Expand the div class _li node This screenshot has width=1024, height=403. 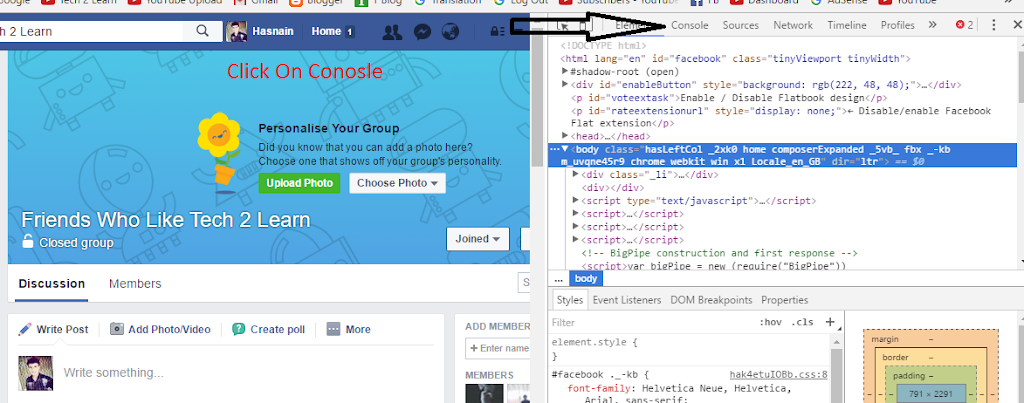click(x=575, y=174)
